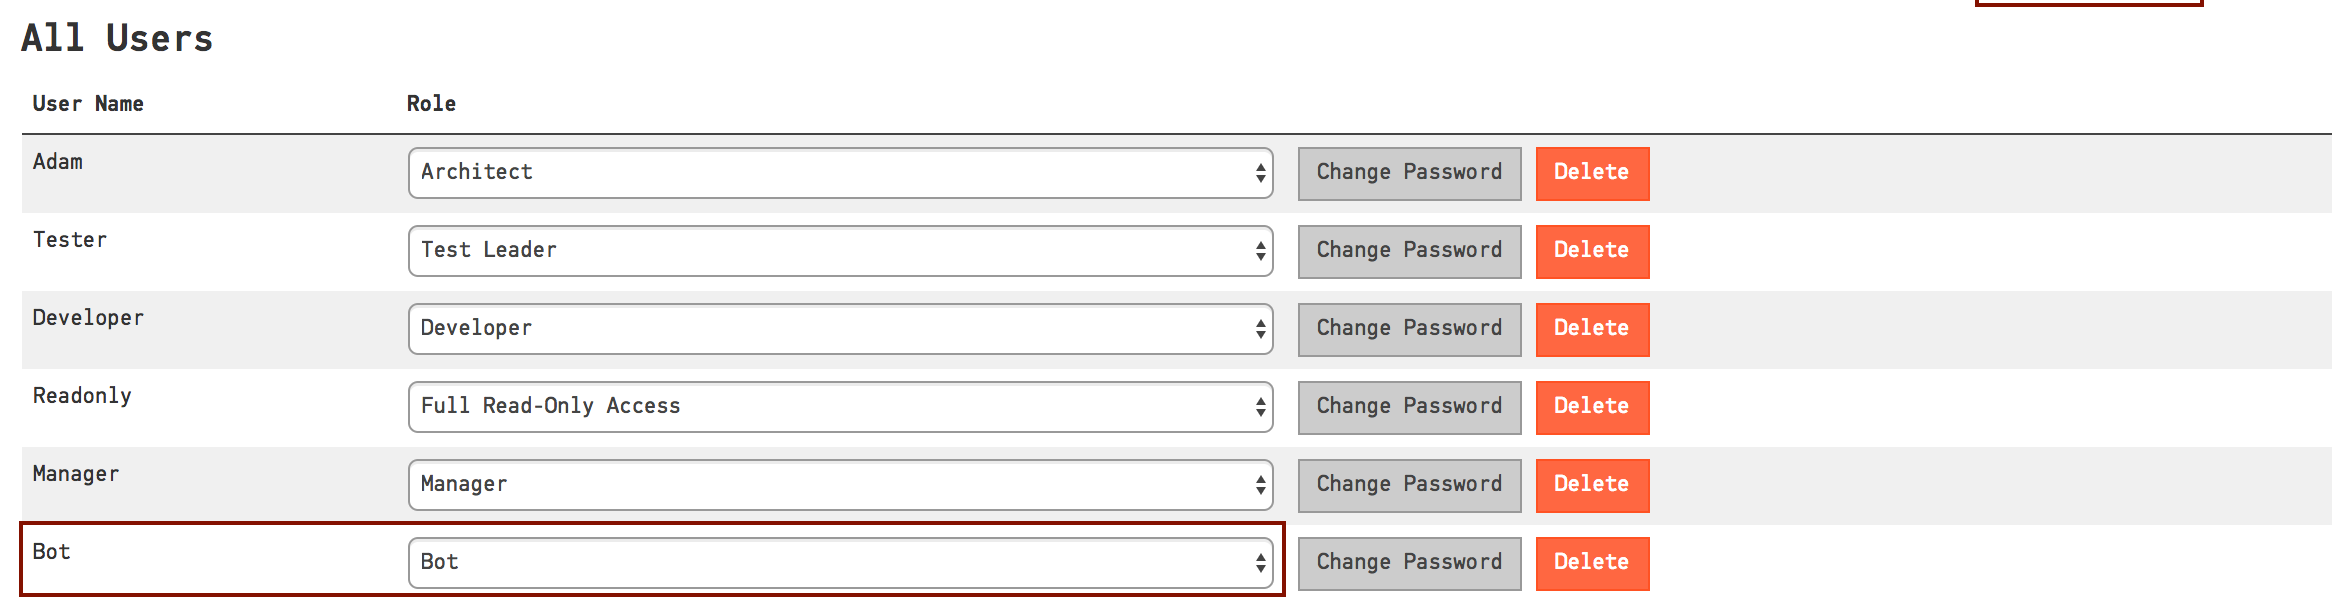Delete the Bot account
Image resolution: width=2340 pixels, height=615 pixels.
tap(1592, 562)
